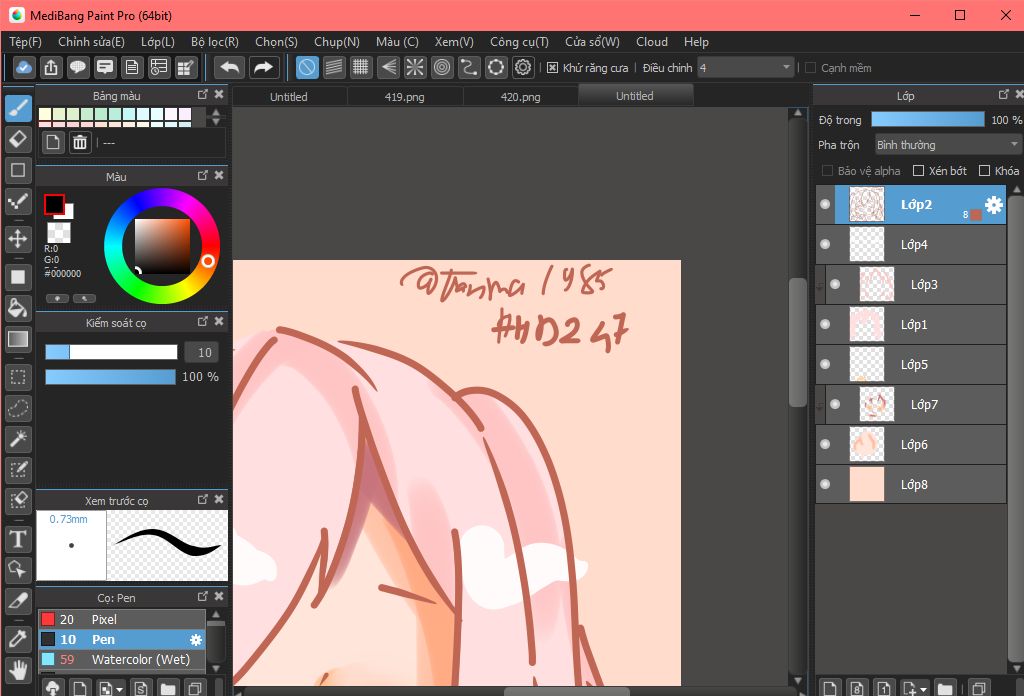Hide layer Lớp2 visibility
Image resolution: width=1024 pixels, height=696 pixels.
[x=825, y=204]
